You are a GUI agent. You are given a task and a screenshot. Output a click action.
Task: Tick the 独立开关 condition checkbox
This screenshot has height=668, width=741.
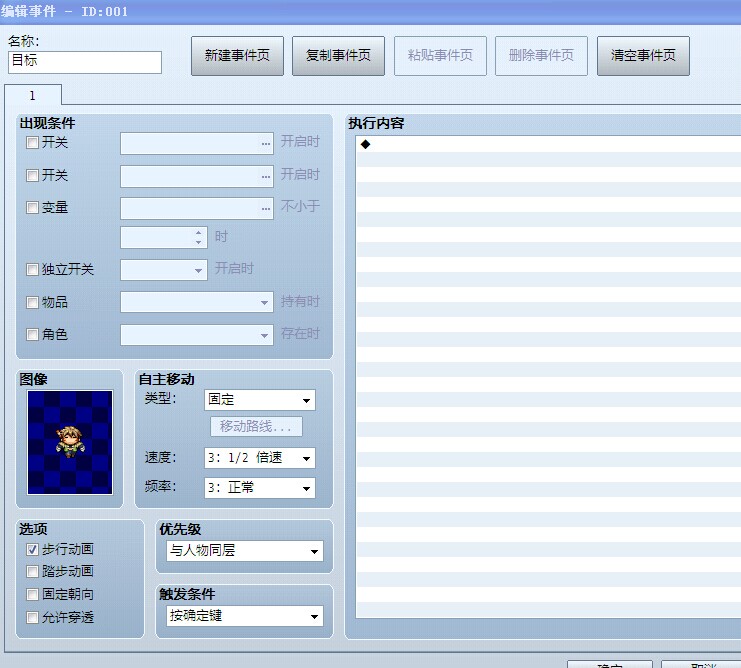pos(32,269)
